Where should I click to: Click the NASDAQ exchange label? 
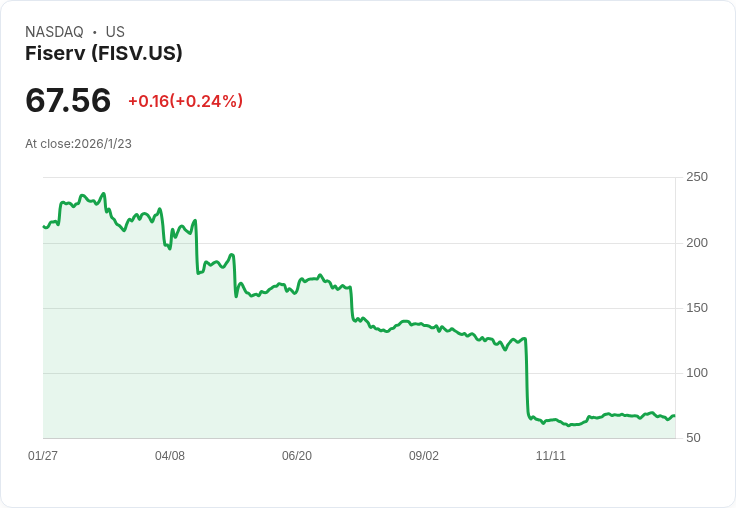54,32
